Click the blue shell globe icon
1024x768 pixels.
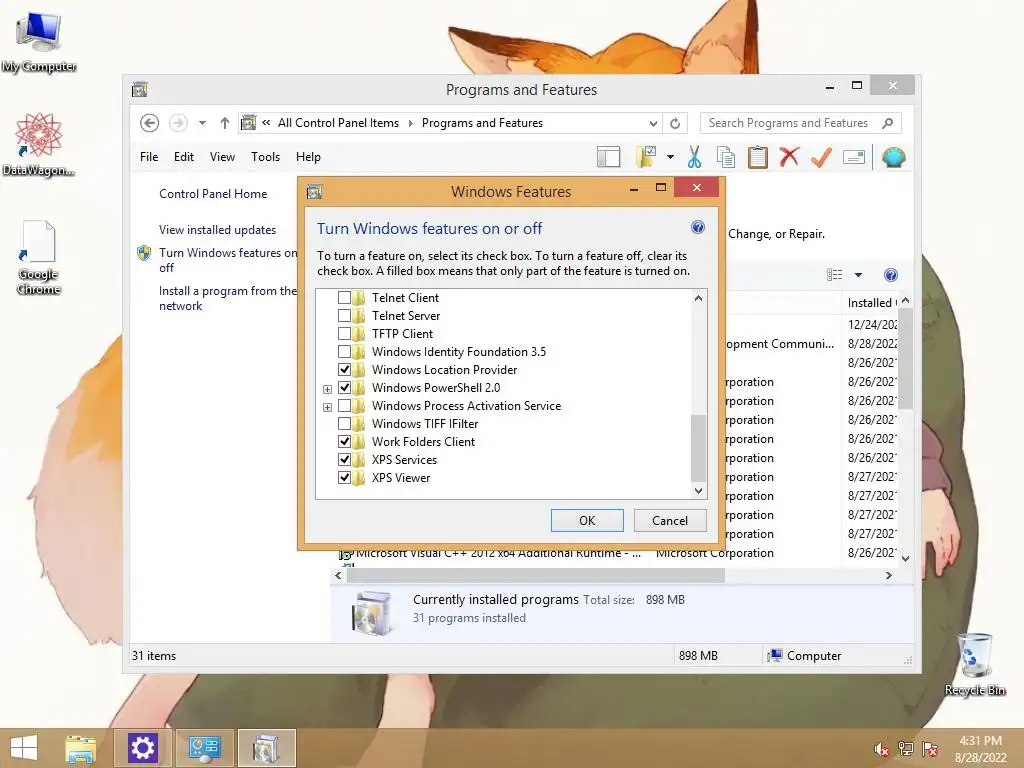click(893, 157)
